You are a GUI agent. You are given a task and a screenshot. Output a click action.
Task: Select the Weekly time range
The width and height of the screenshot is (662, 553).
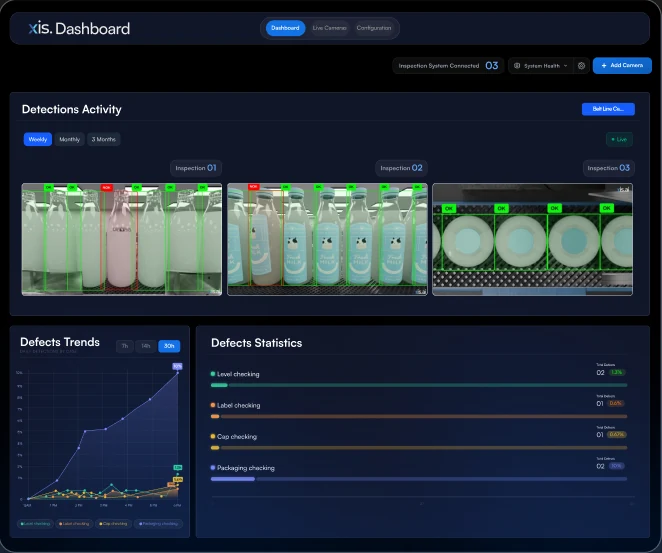coord(38,139)
